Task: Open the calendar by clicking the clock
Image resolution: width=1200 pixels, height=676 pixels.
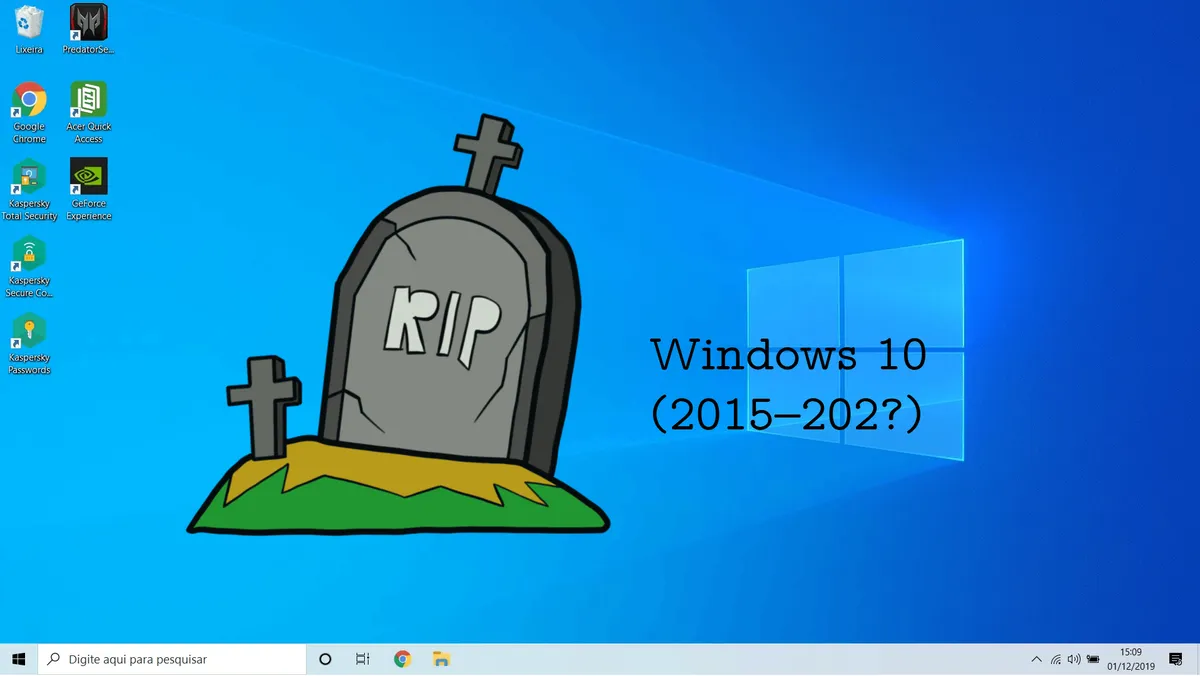Action: tap(1131, 659)
